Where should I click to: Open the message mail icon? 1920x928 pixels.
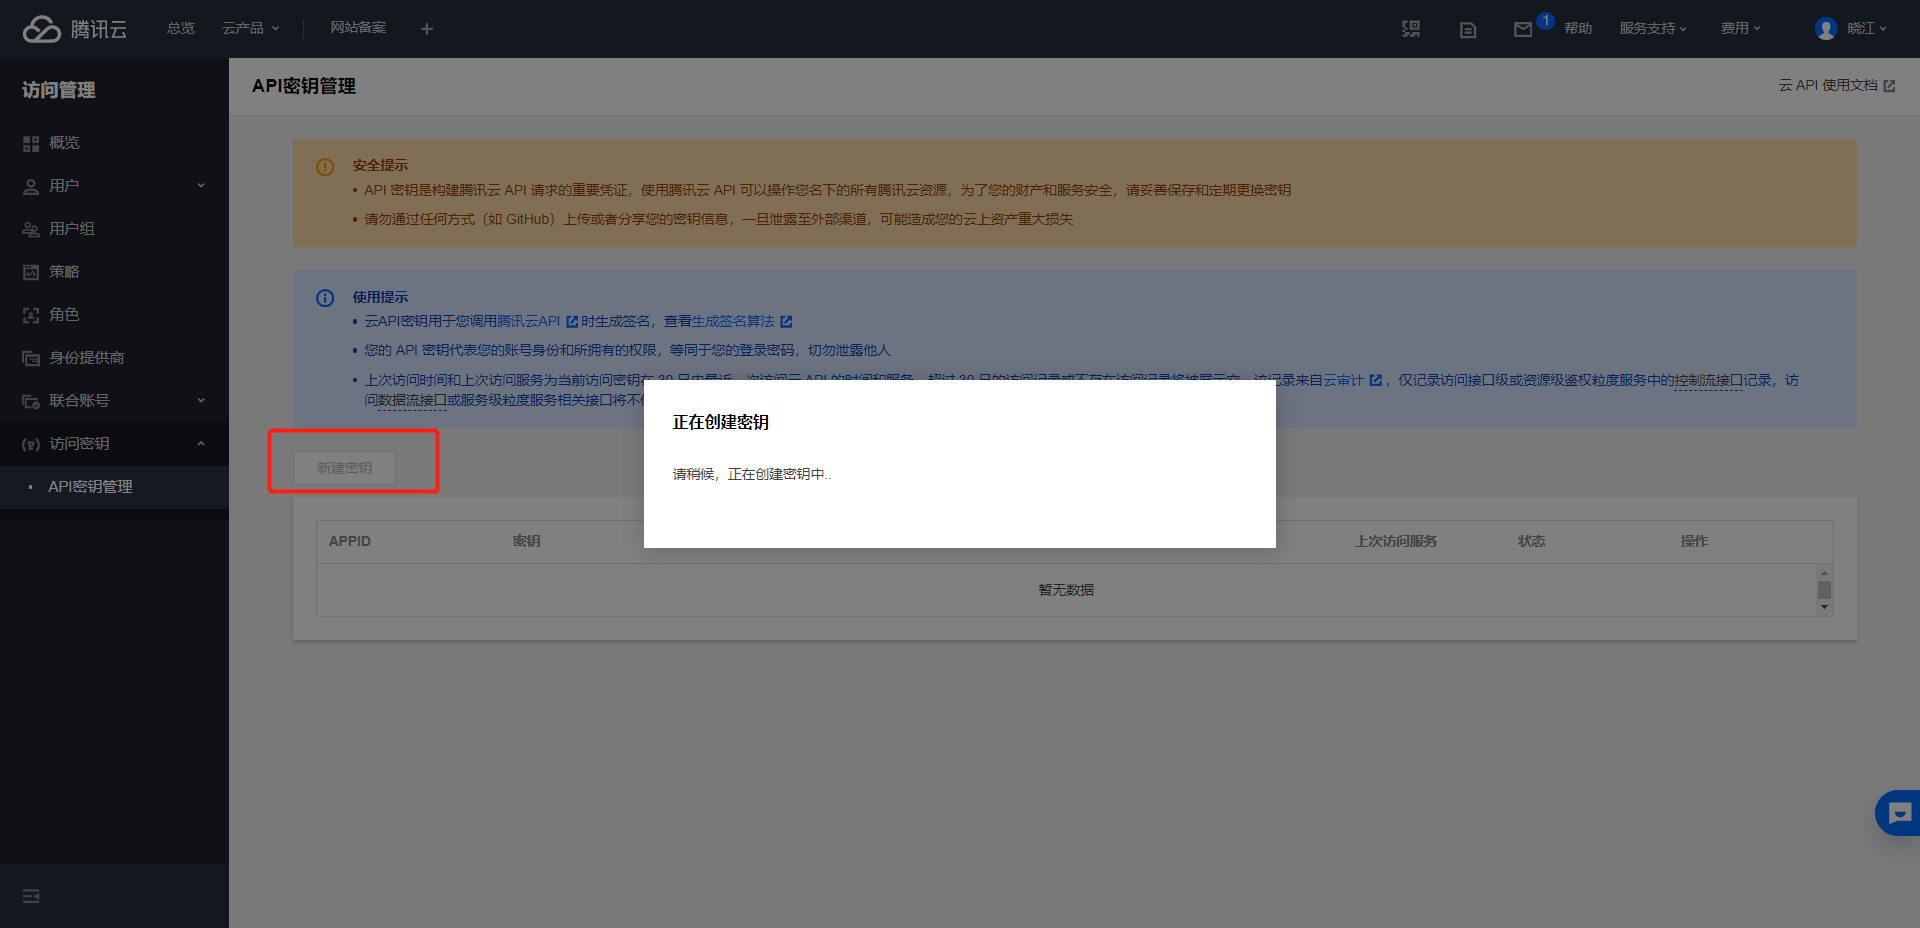click(1522, 30)
